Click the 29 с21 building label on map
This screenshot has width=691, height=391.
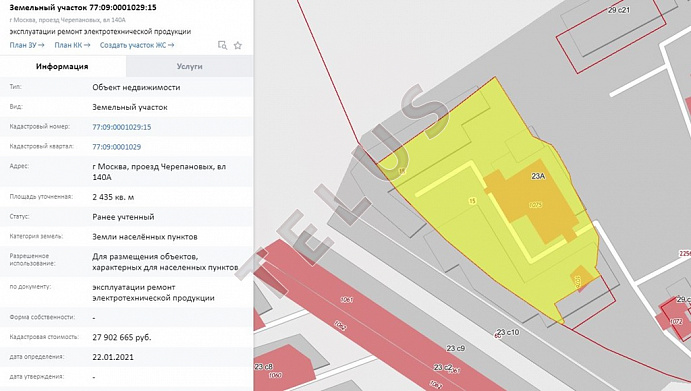click(619, 10)
